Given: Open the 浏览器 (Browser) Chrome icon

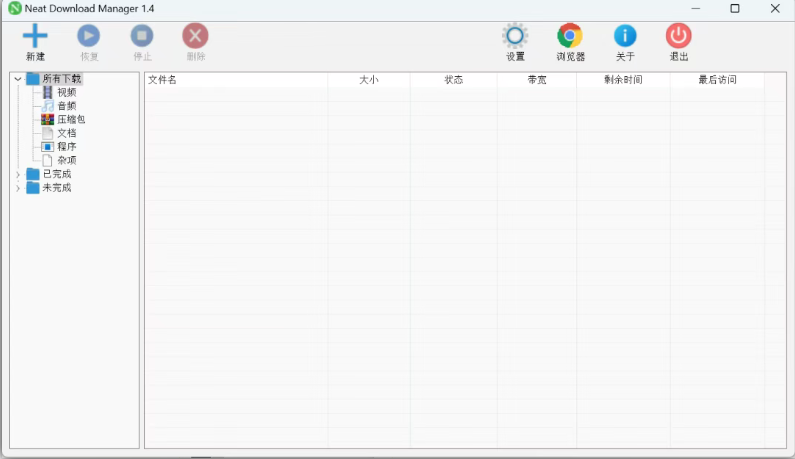Looking at the screenshot, I should (570, 37).
